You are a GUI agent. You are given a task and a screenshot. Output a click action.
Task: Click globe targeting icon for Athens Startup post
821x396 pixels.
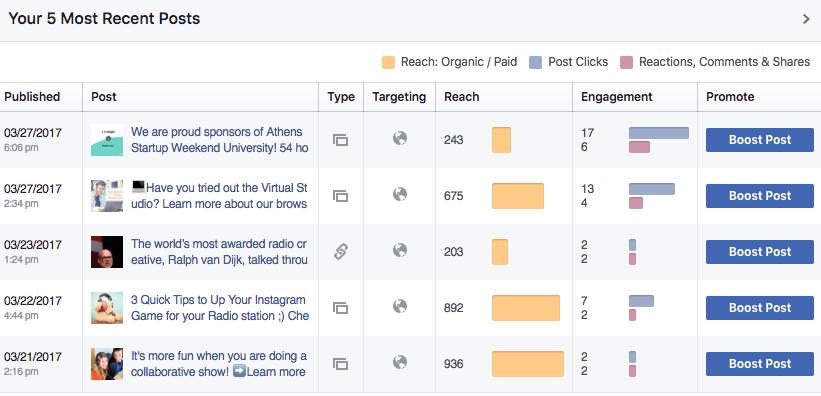pyautogui.click(x=400, y=138)
